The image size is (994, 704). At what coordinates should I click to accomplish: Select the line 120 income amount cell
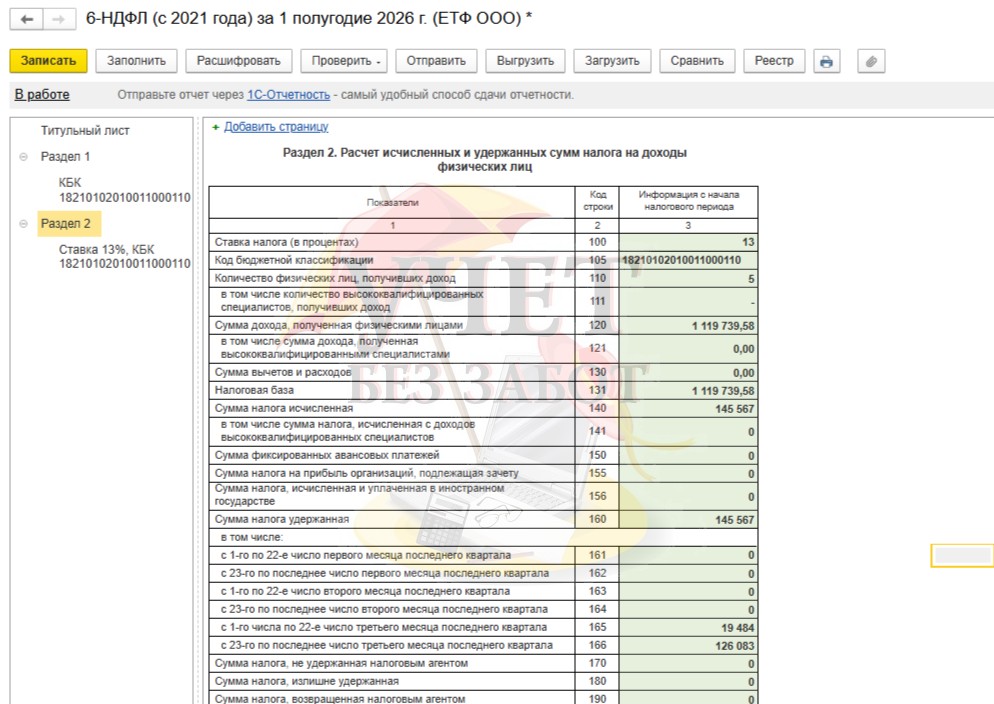688,326
